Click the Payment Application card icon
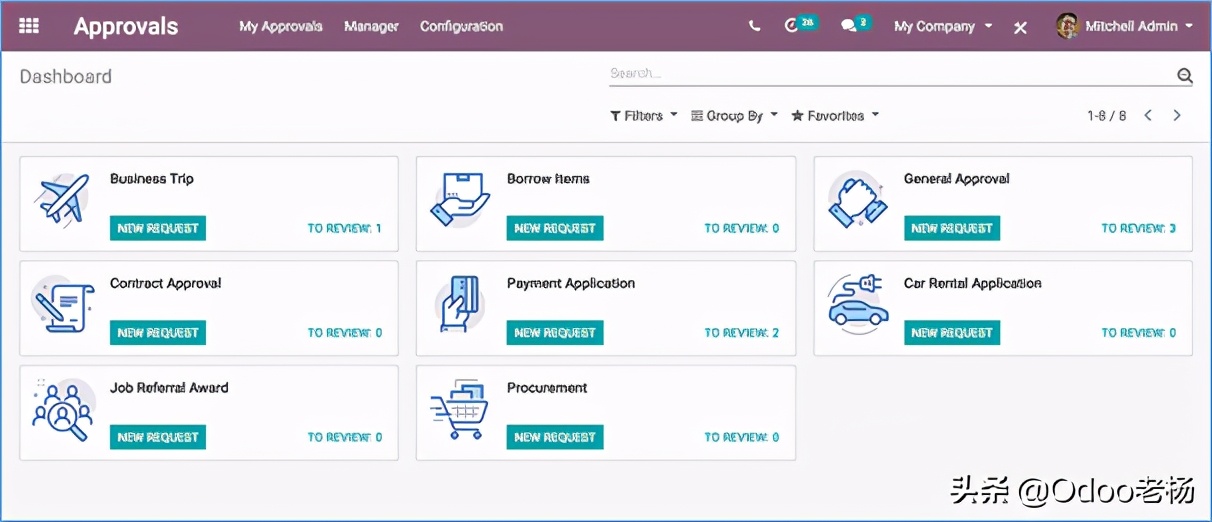The height and width of the screenshot is (522, 1212). 460,304
